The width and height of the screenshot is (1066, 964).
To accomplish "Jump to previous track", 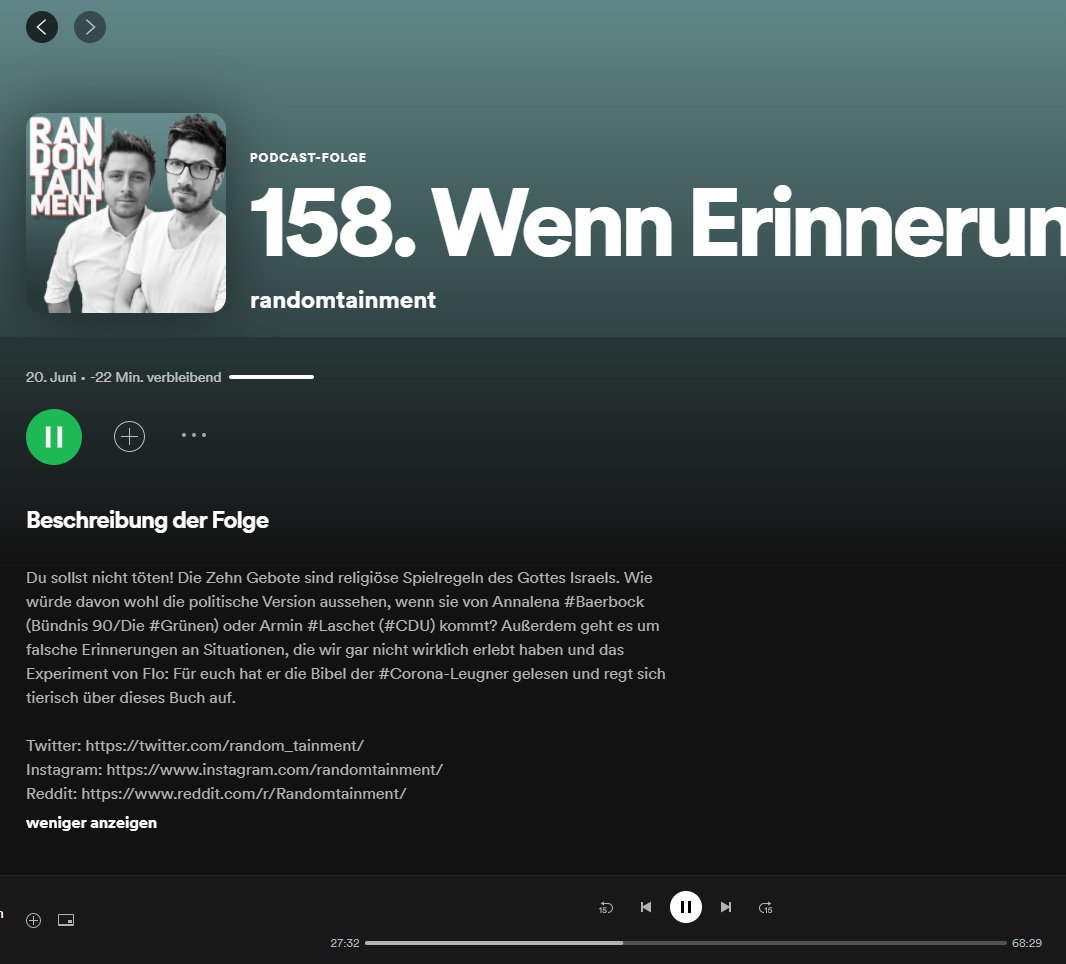I will [x=646, y=907].
